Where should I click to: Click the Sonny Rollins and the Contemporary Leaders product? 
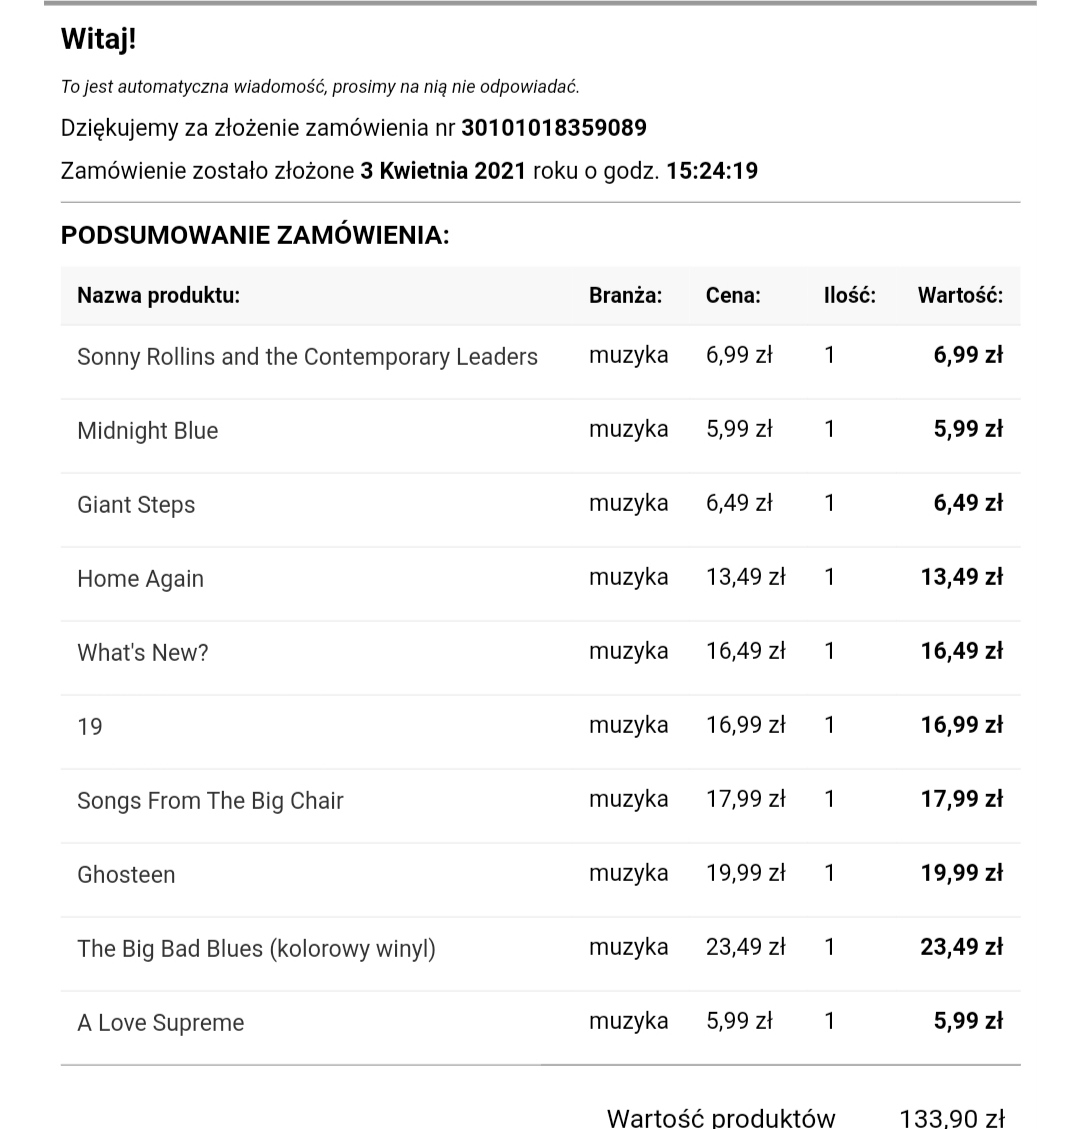click(x=307, y=357)
